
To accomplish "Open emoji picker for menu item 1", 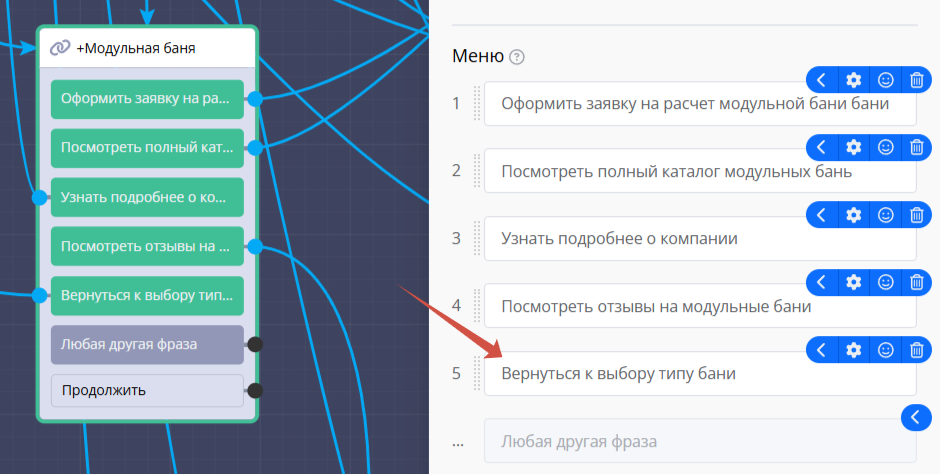I will pos(885,80).
